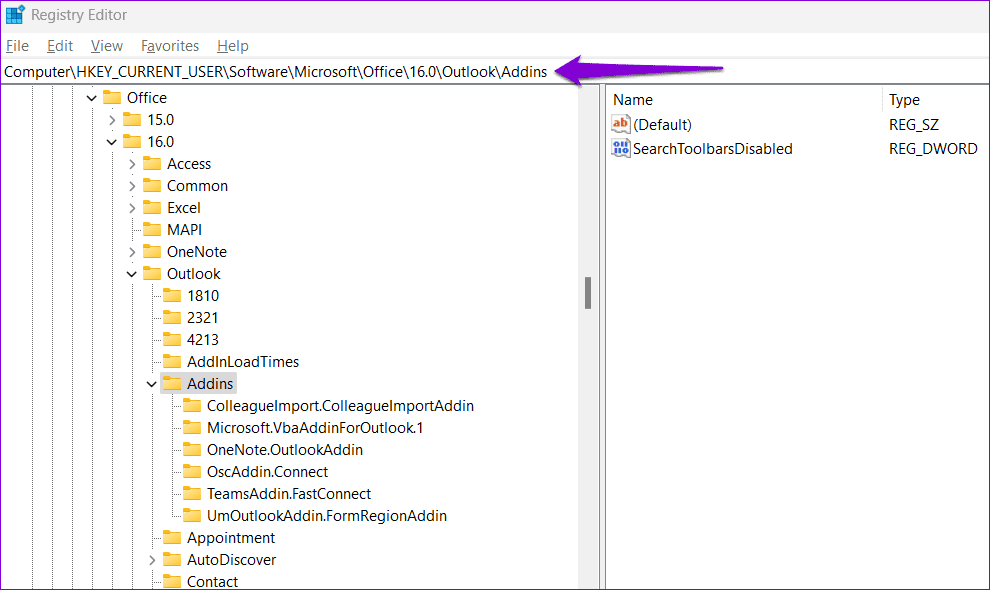This screenshot has width=990, height=590.
Task: Click the TeamsAddin.FastConnect folder icon
Action: [192, 493]
